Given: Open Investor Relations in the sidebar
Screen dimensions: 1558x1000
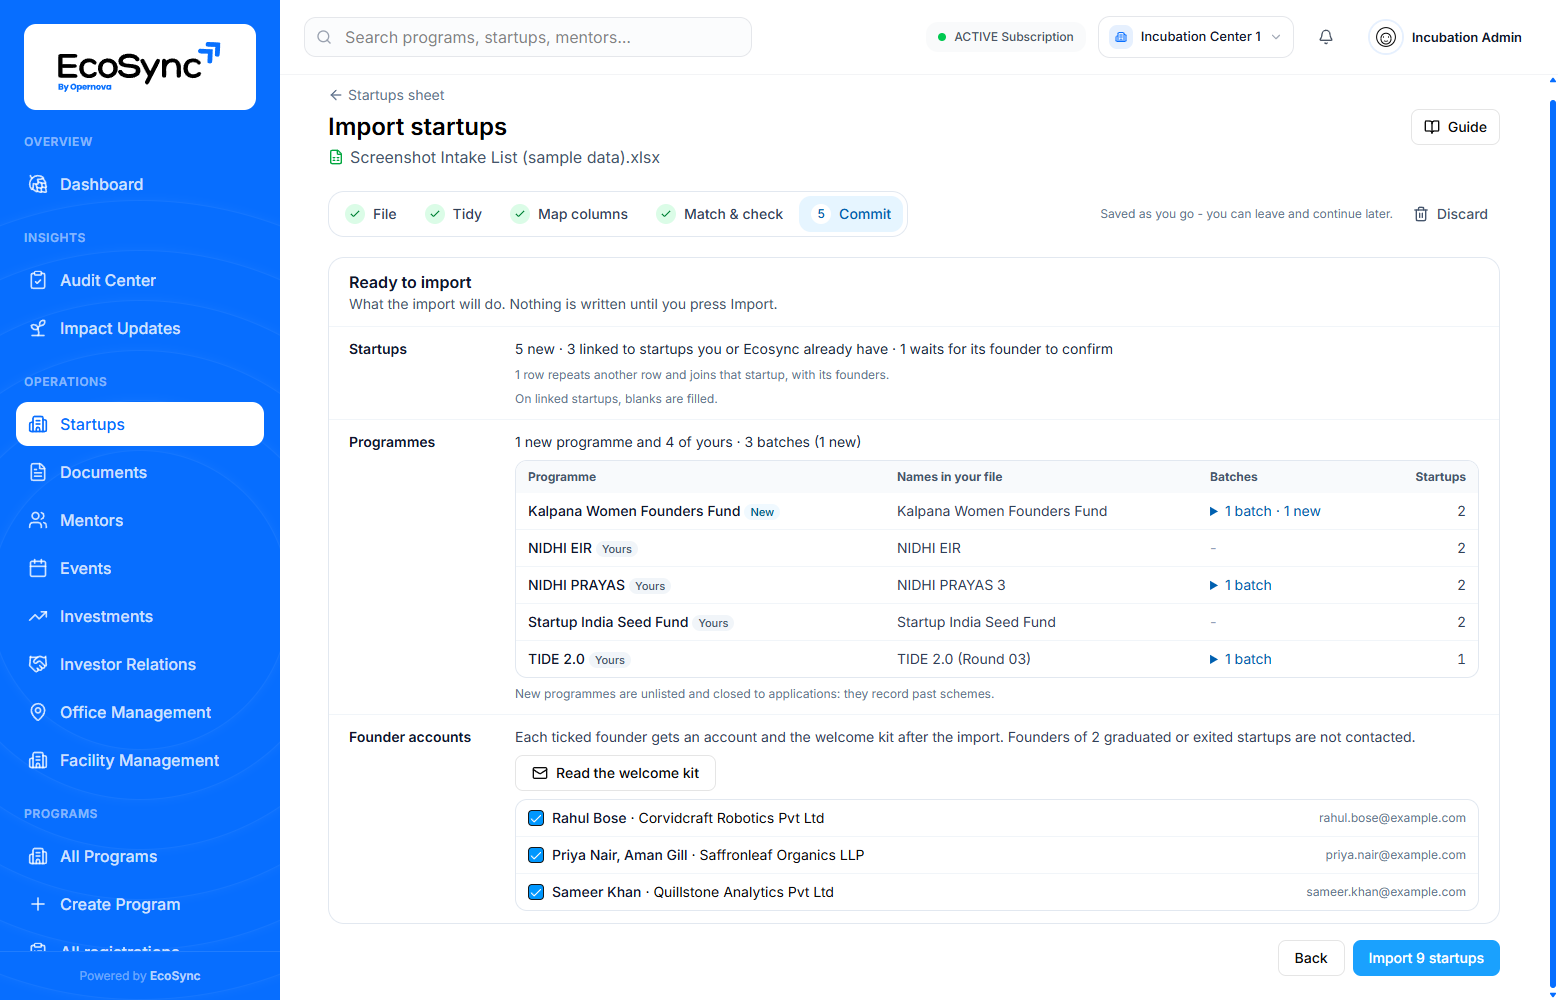Looking at the screenshot, I should (x=140, y=664).
